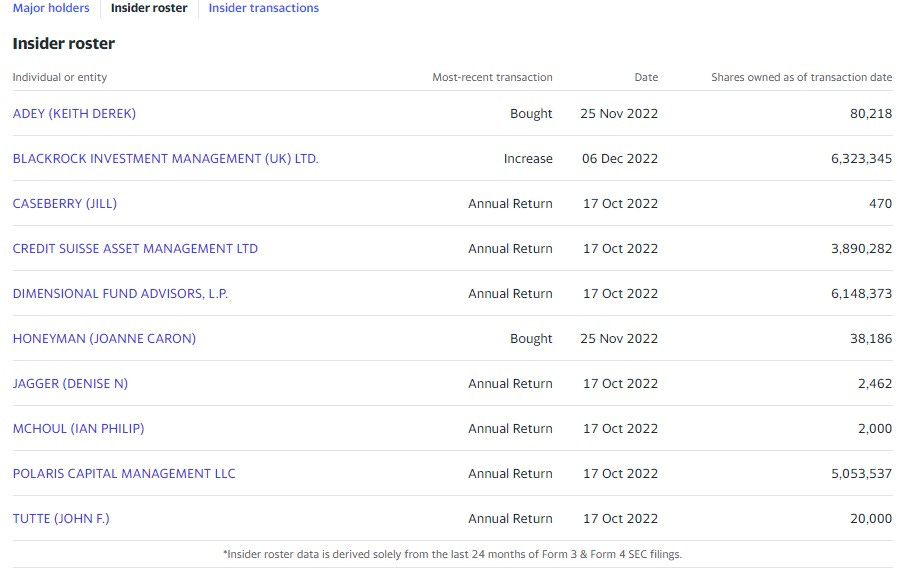Click 25 Nov 2022 date in Honeyman row

(x=619, y=338)
